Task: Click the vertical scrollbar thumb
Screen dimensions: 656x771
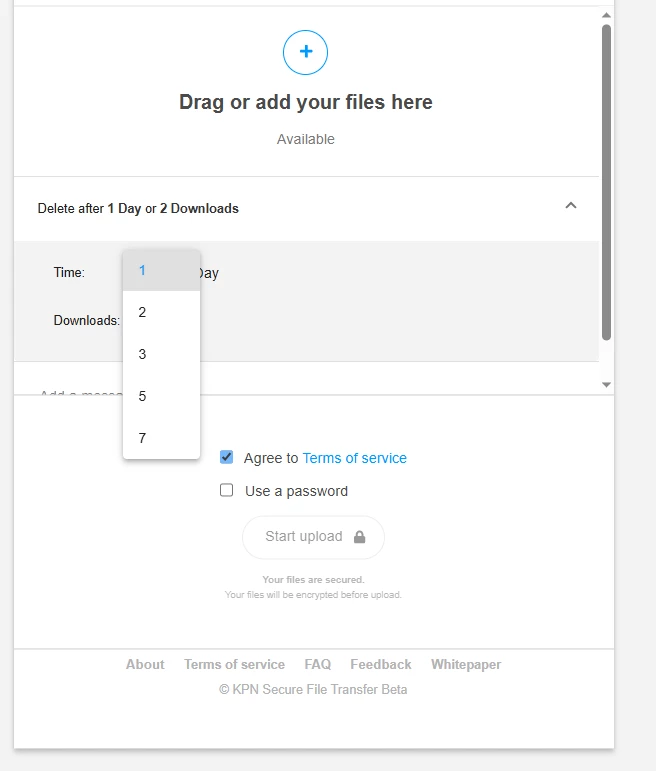Action: (x=606, y=180)
